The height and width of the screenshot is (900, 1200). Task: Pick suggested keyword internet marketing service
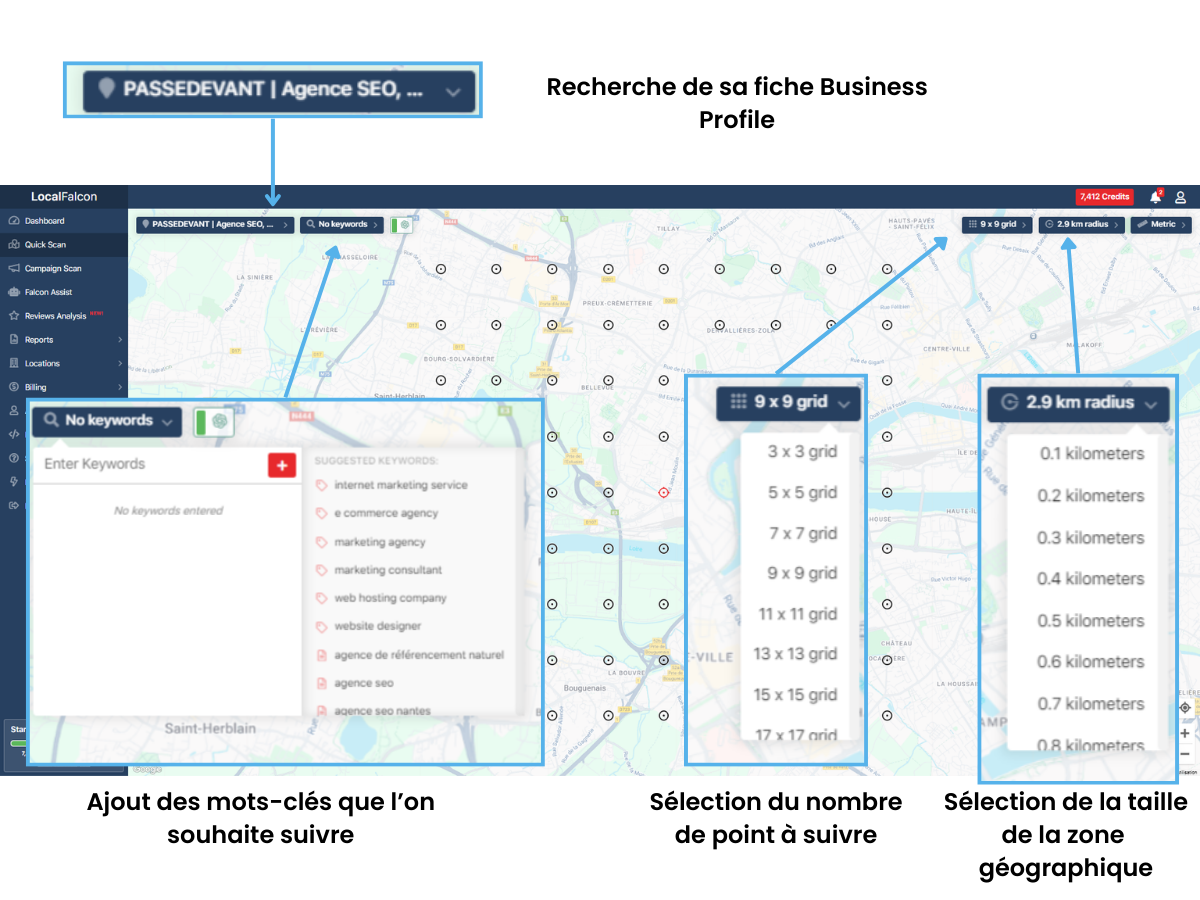pyautogui.click(x=400, y=485)
